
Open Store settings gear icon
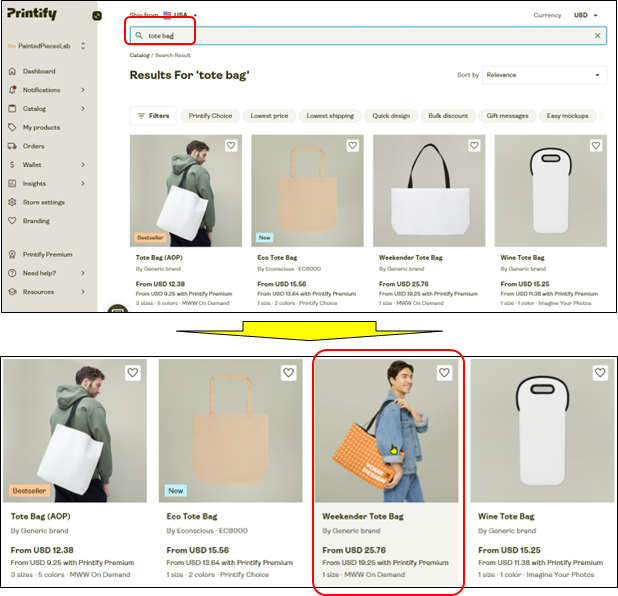[12, 202]
